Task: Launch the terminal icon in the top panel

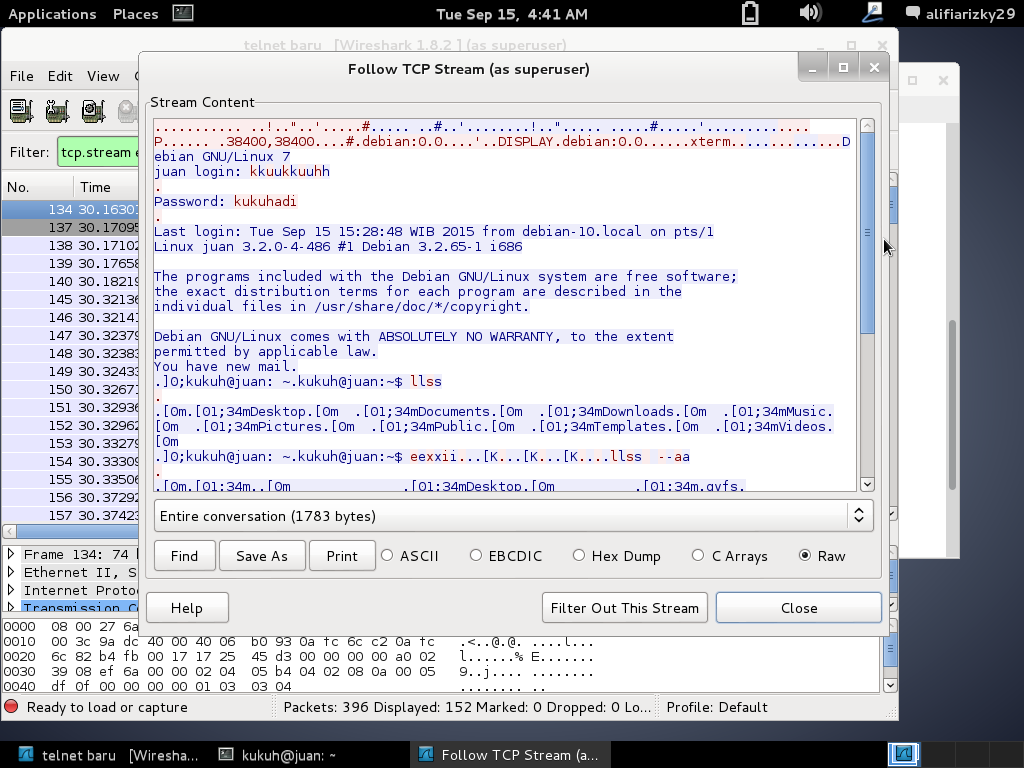Action: 183,12
